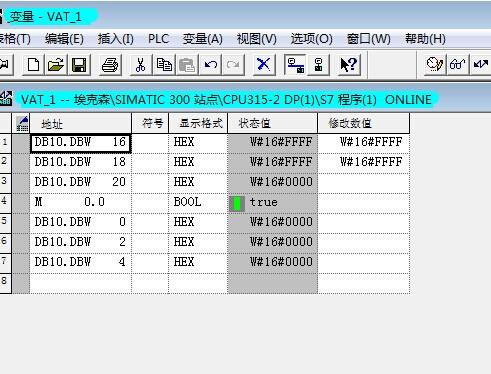Open the PLC menu
Image resolution: width=491 pixels, height=374 pixels.
click(x=158, y=39)
